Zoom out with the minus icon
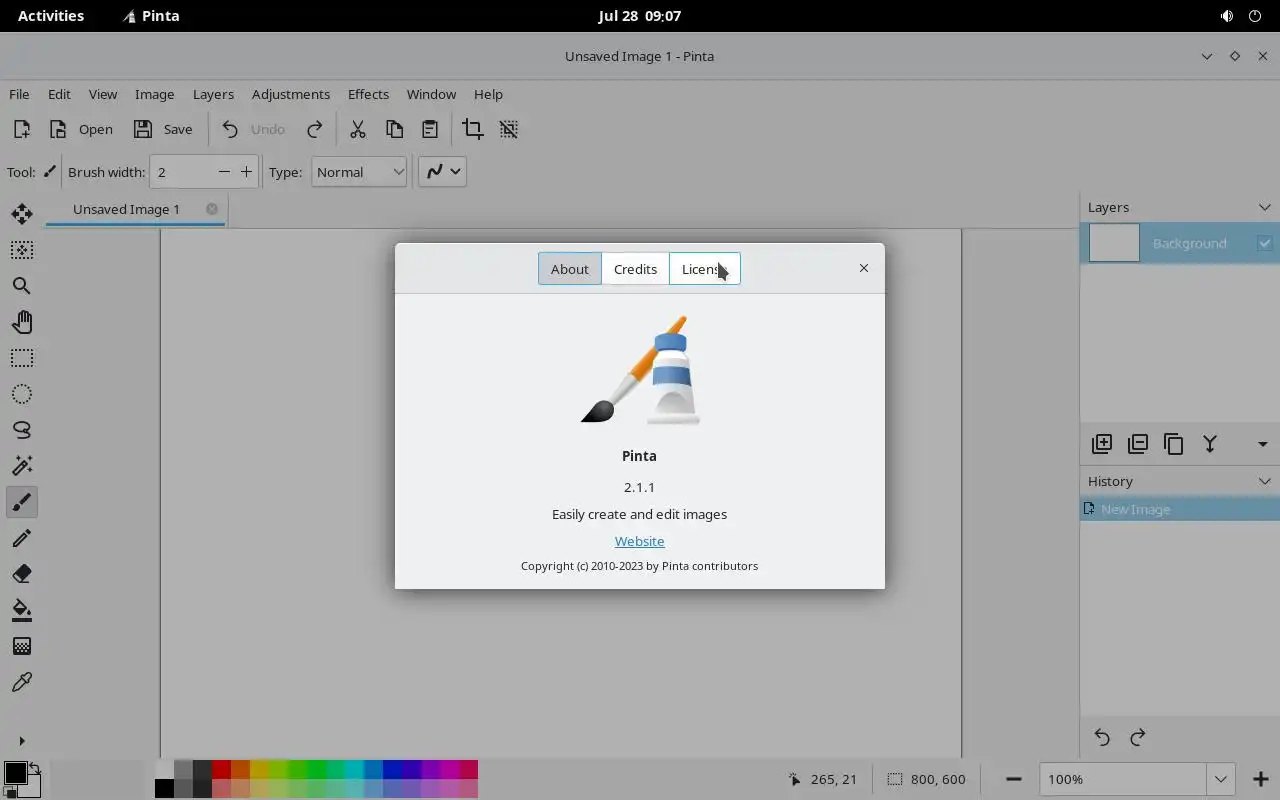 tap(1013, 779)
